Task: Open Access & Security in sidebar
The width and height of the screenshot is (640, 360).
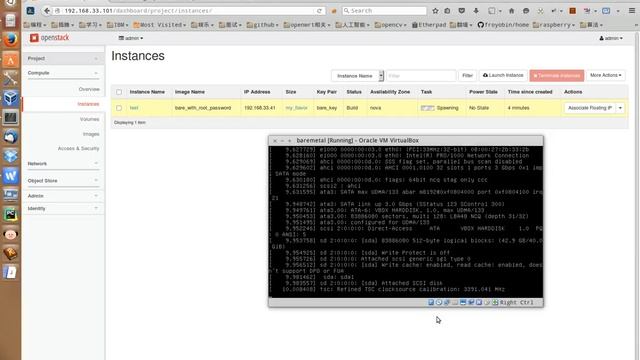Action: coord(78,149)
